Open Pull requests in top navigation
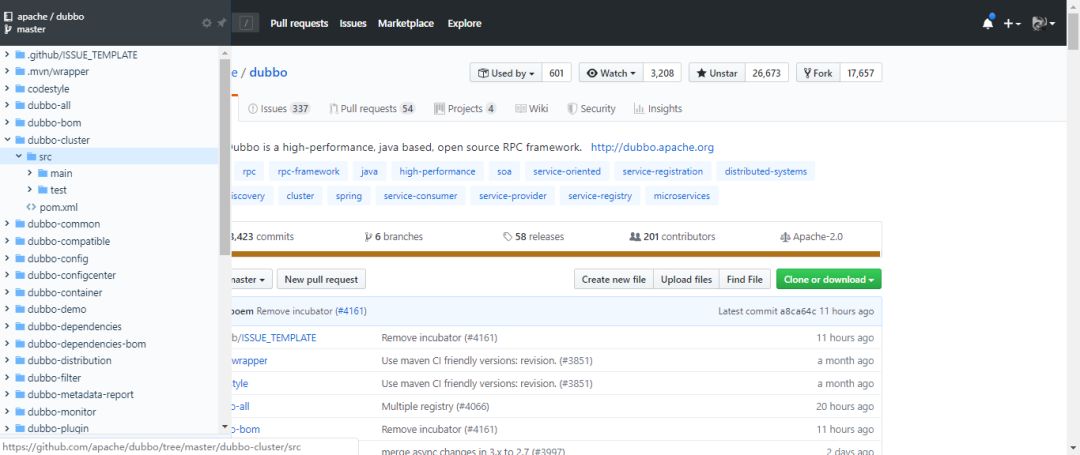Viewport: 1080px width, 455px height. [299, 23]
